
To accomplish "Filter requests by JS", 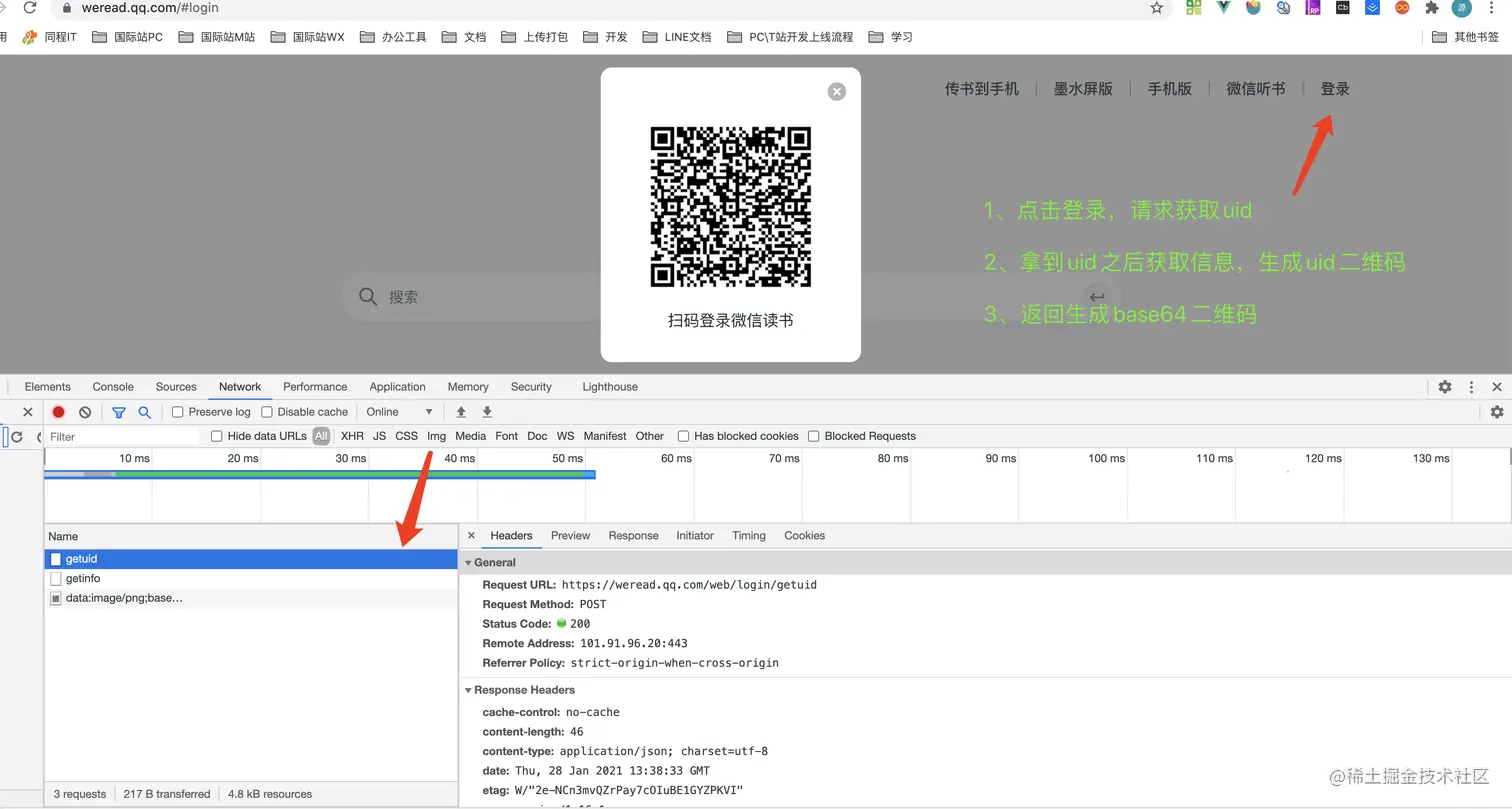I will click(x=380, y=436).
